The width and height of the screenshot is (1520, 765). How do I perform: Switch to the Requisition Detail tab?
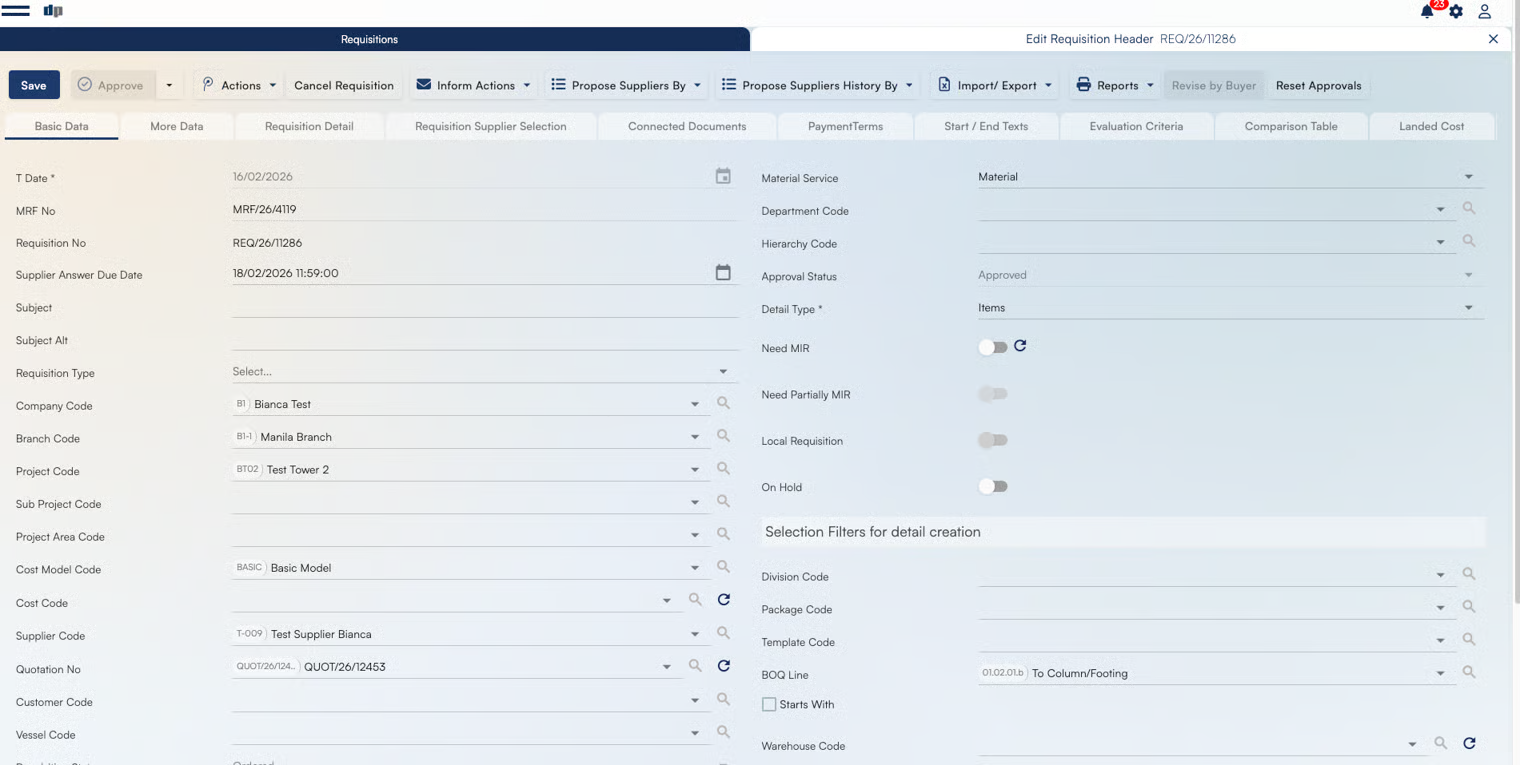pos(309,127)
